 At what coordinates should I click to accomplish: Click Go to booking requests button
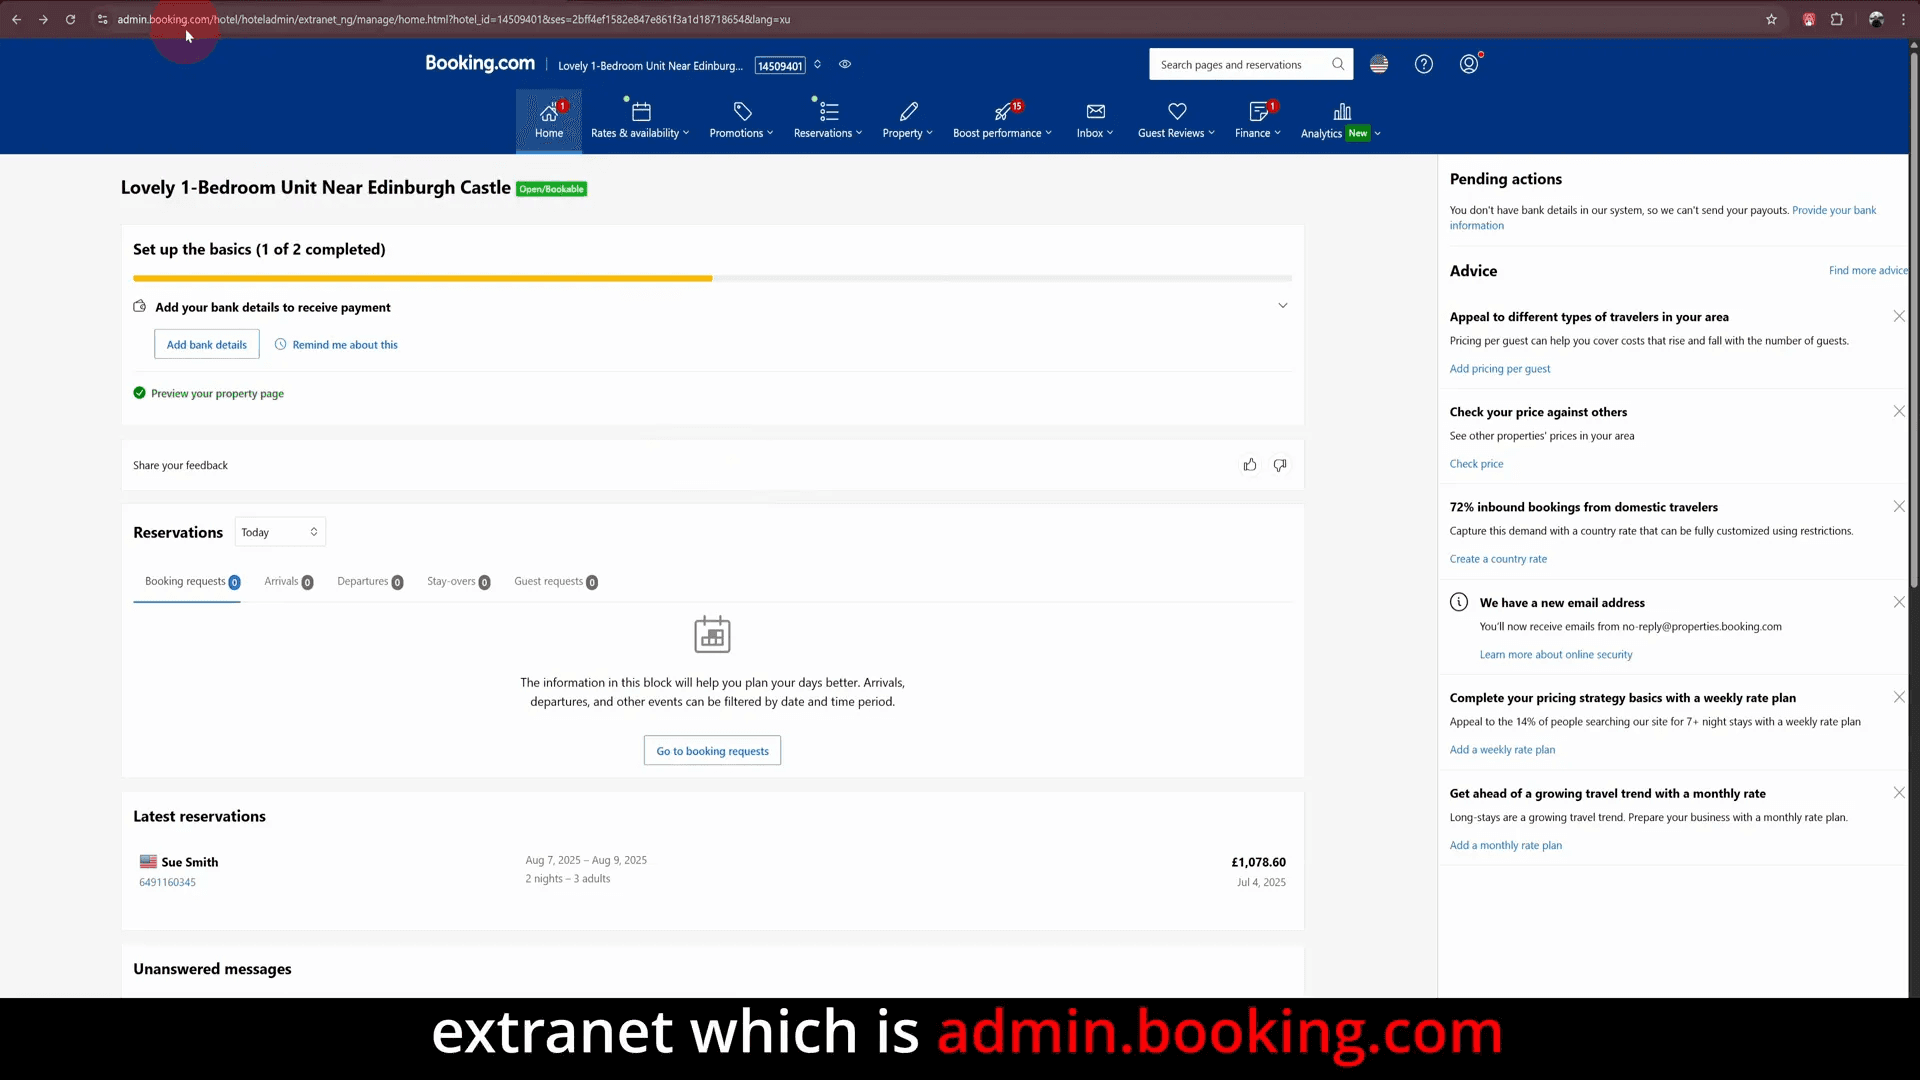pos(712,751)
